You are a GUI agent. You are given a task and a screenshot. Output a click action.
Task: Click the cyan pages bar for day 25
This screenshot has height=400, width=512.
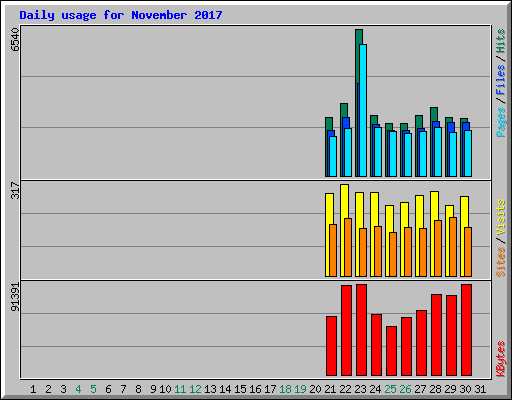(x=393, y=154)
